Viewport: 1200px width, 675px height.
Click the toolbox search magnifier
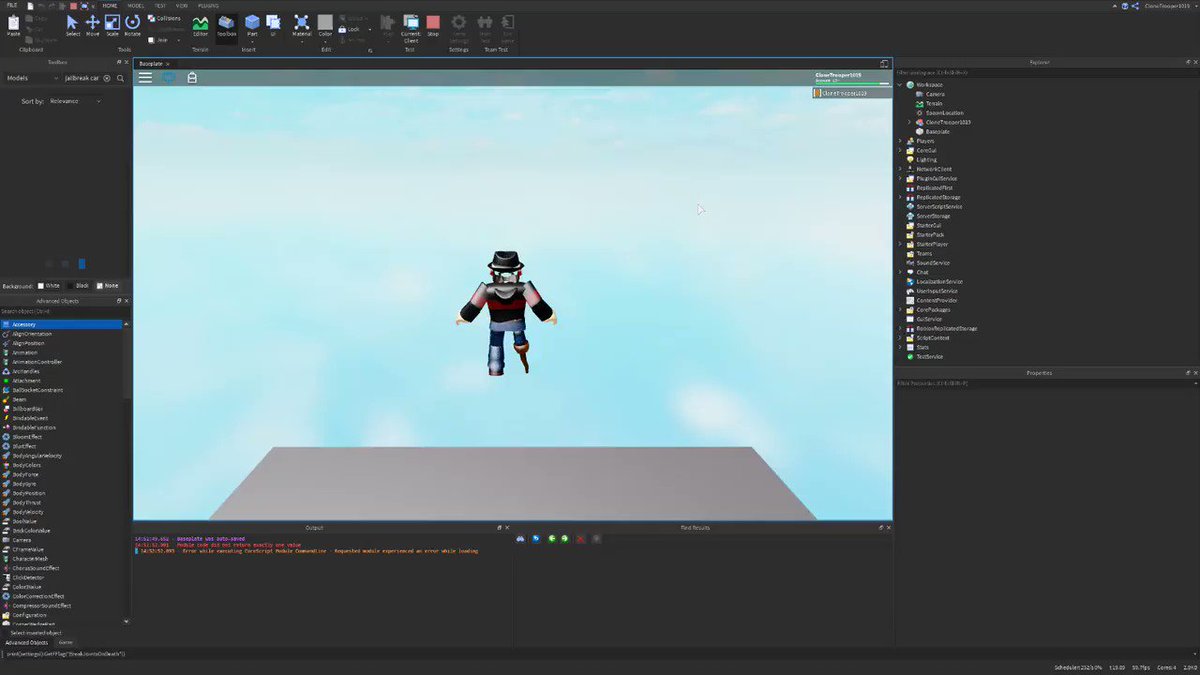[x=120, y=77]
